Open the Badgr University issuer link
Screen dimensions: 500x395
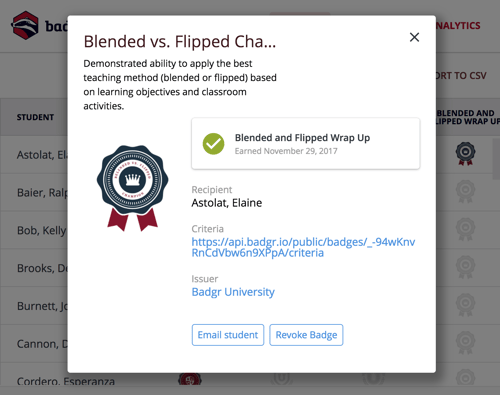pyautogui.click(x=233, y=292)
